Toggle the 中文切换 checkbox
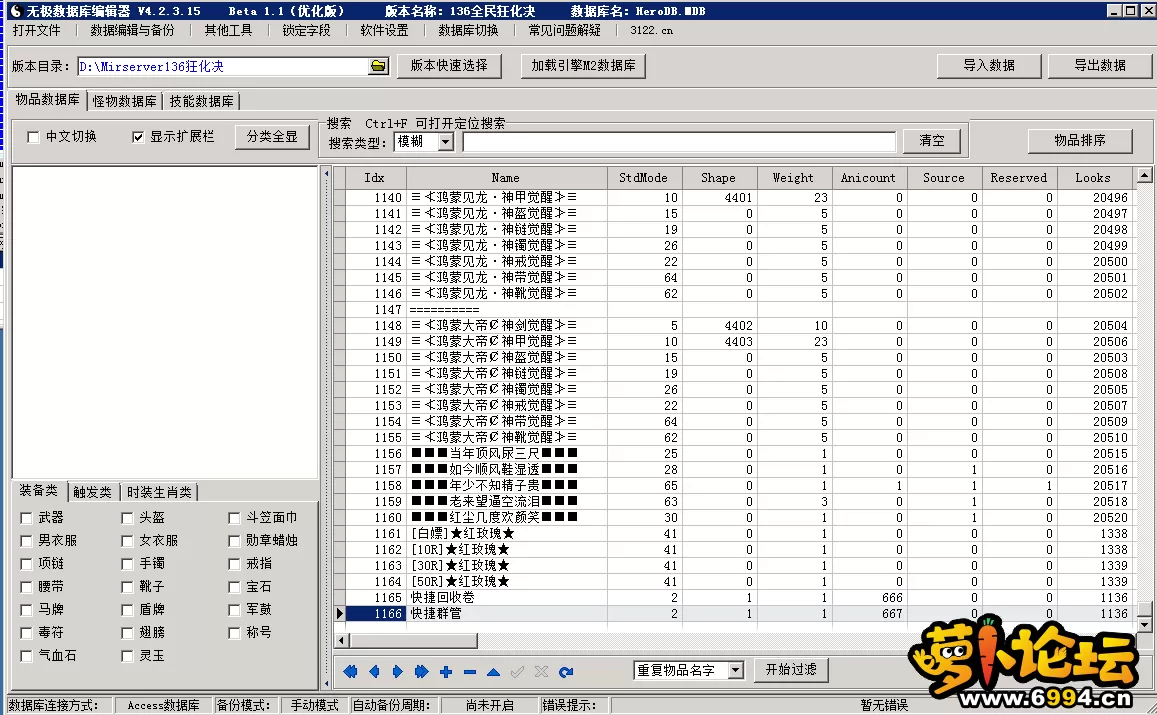Viewport: 1157px width, 715px height. pos(33,137)
